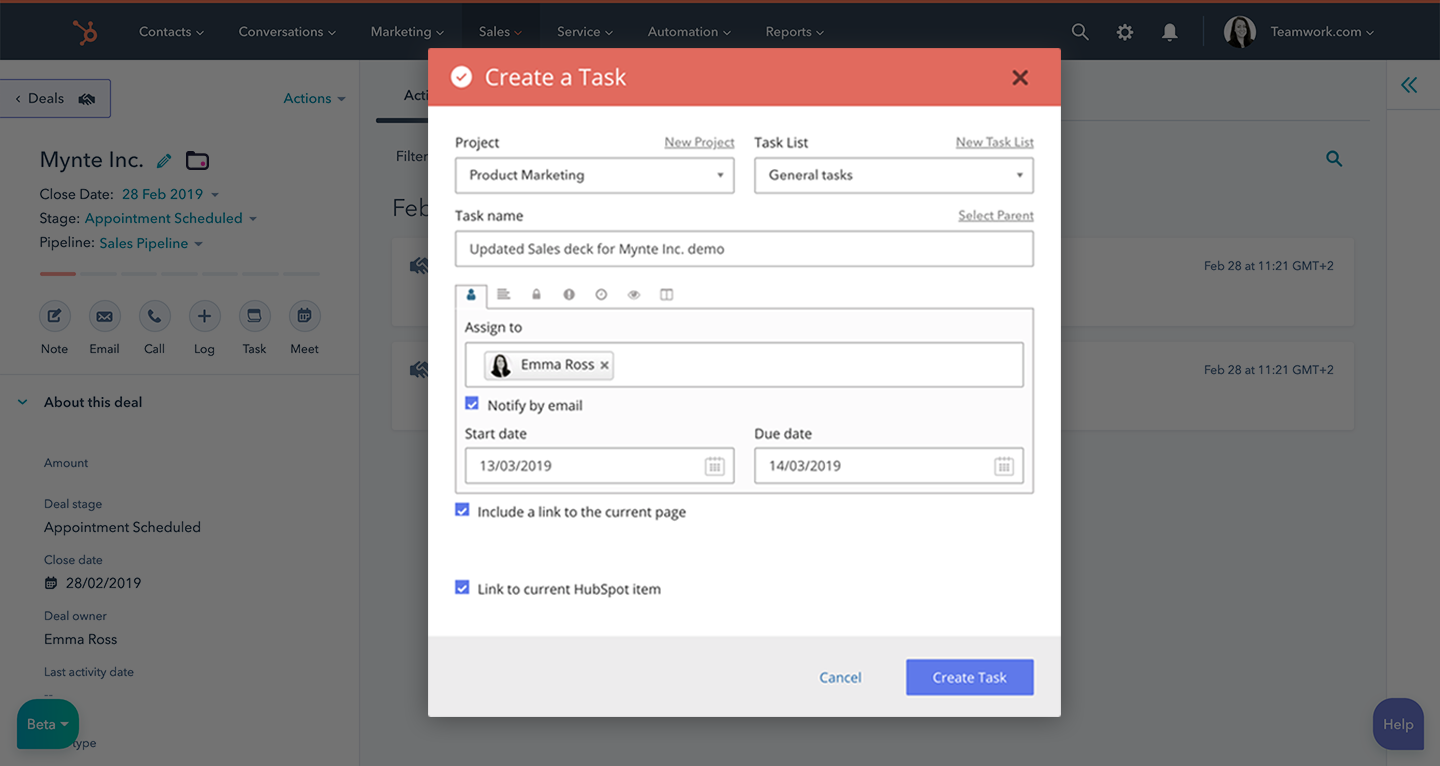The width and height of the screenshot is (1440, 766).
Task: Collapse the right sidebar with double chevron
Action: pyautogui.click(x=1409, y=85)
